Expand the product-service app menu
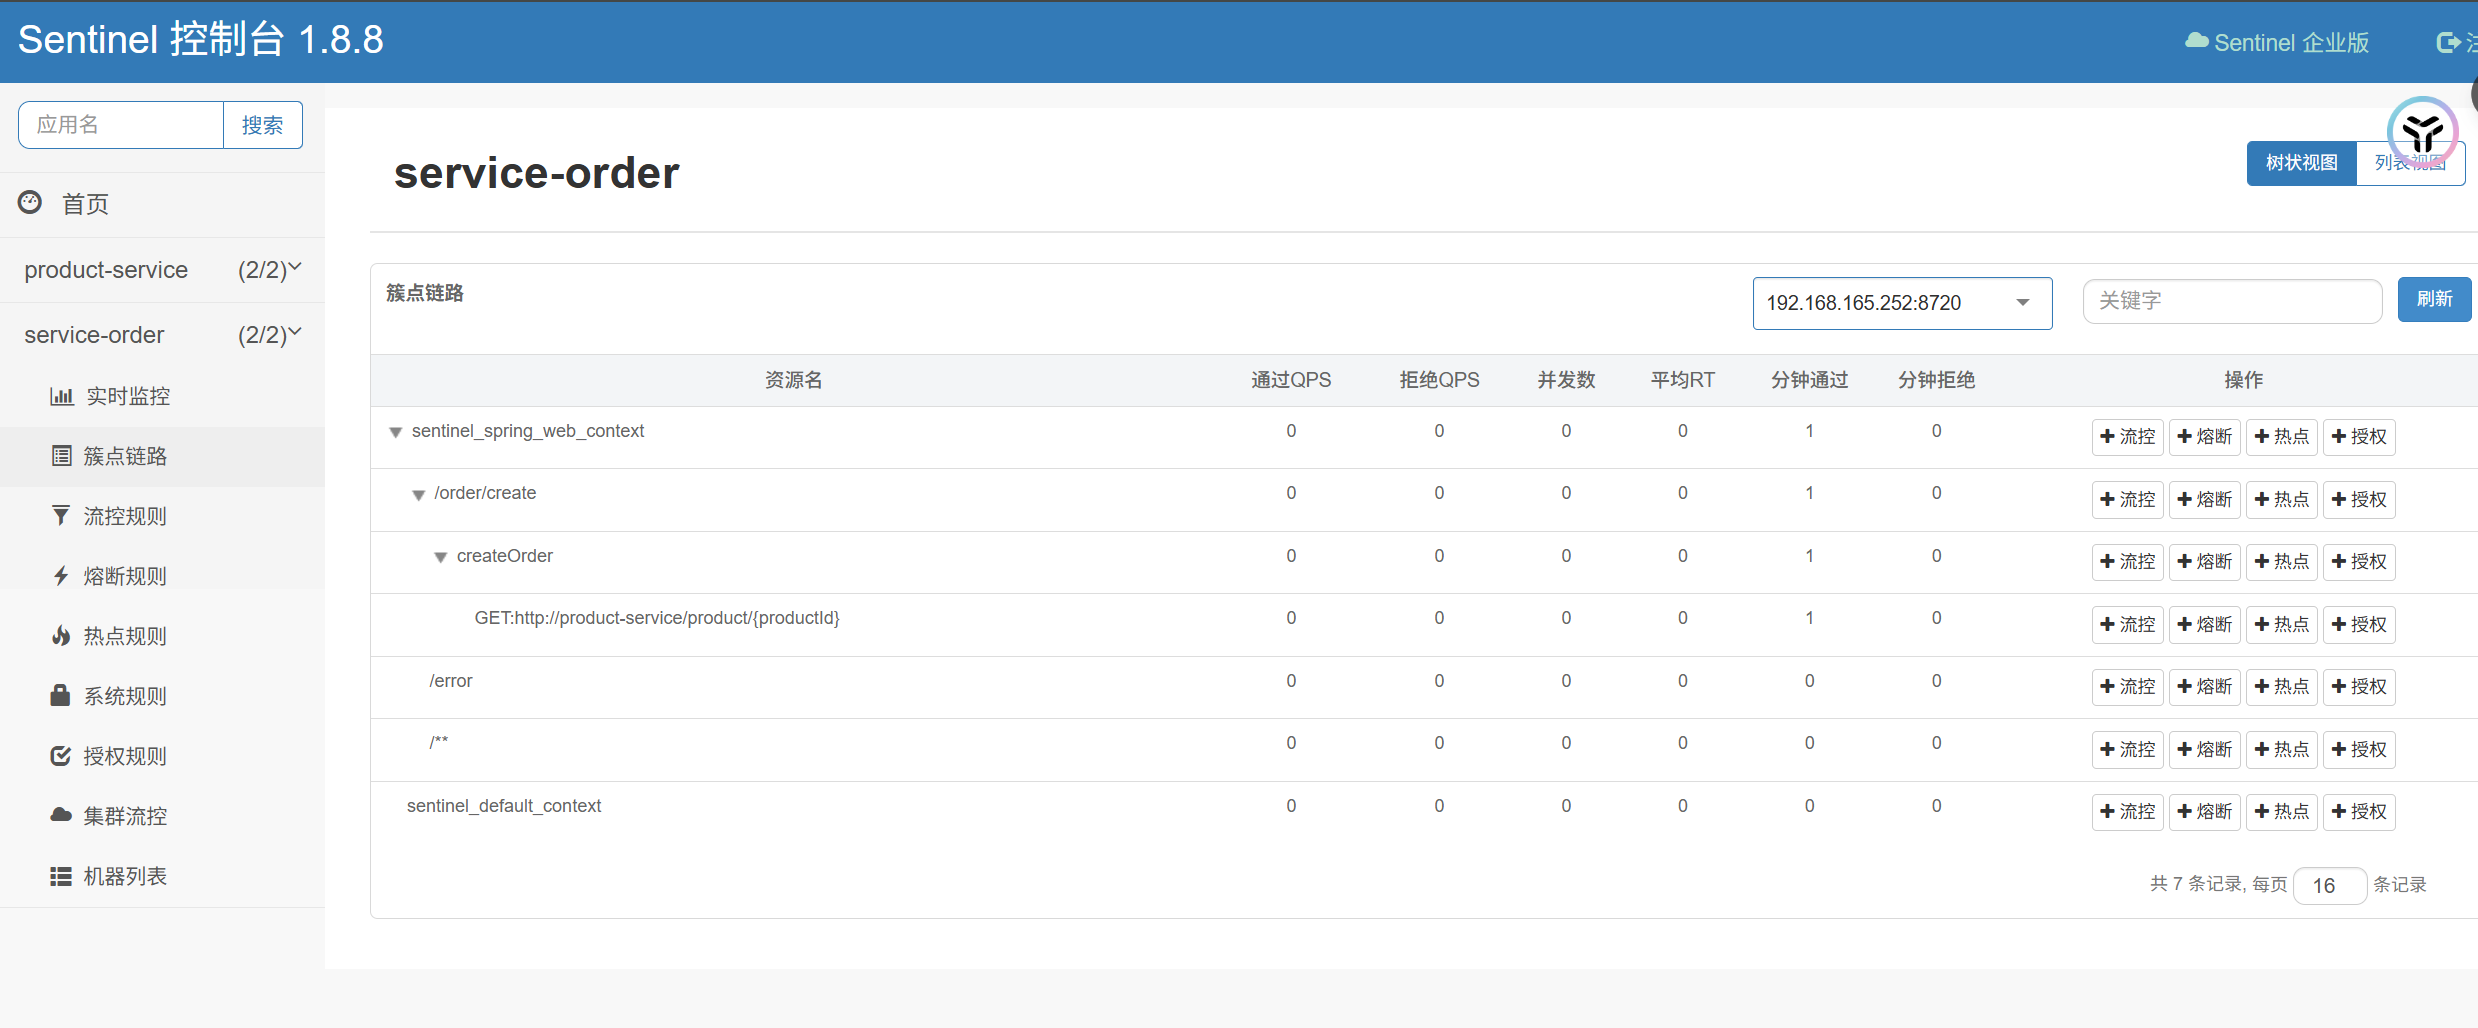The width and height of the screenshot is (2478, 1028). (162, 270)
